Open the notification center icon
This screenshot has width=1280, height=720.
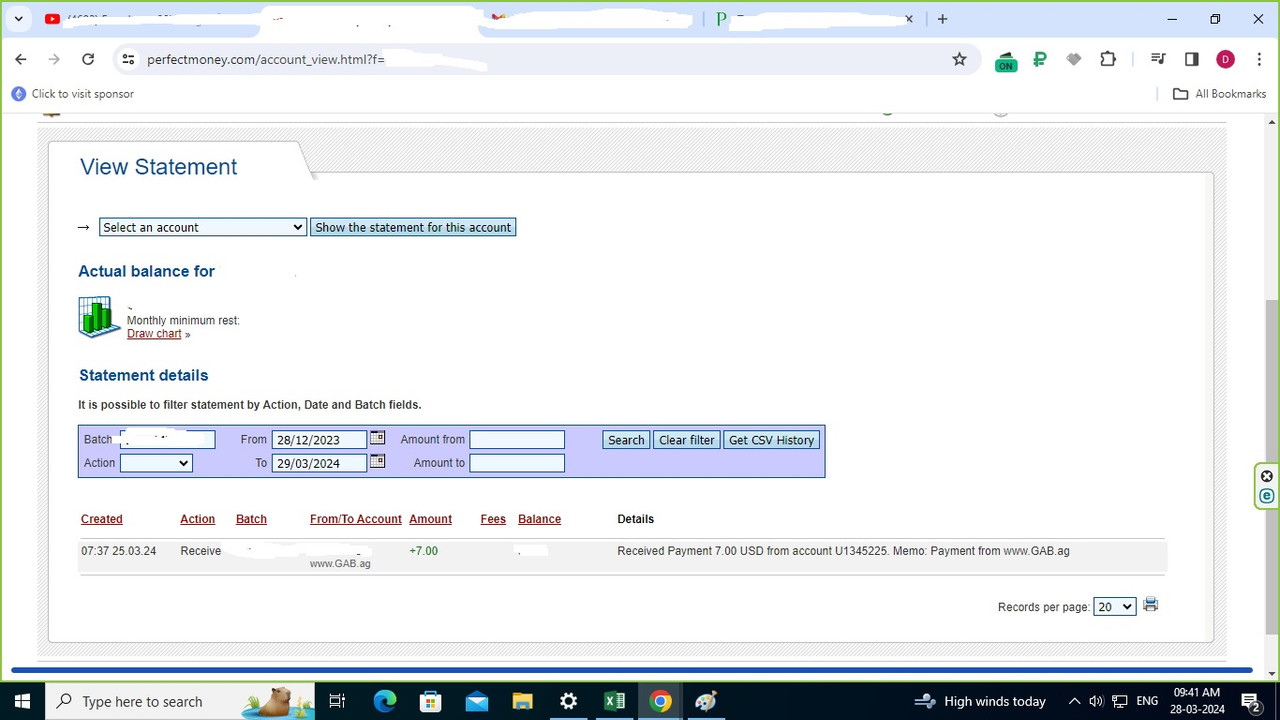click(x=1250, y=701)
